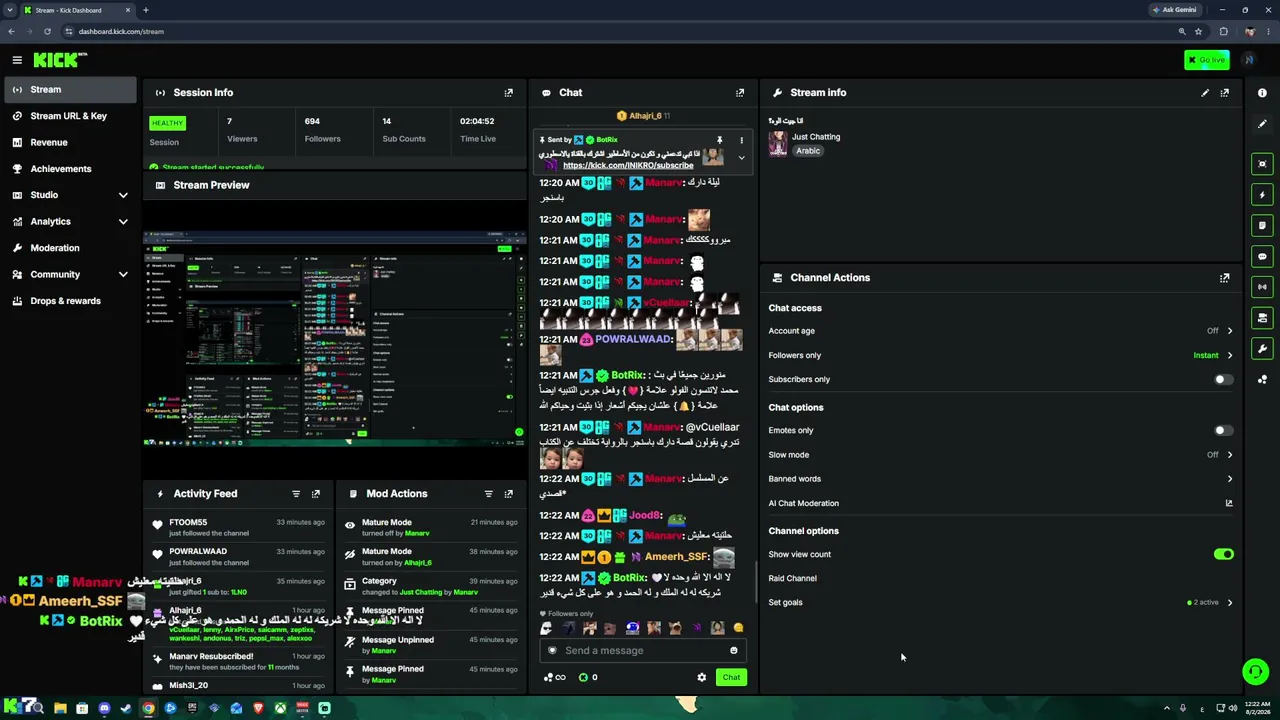Open Set goals chevron

click(x=1230, y=603)
